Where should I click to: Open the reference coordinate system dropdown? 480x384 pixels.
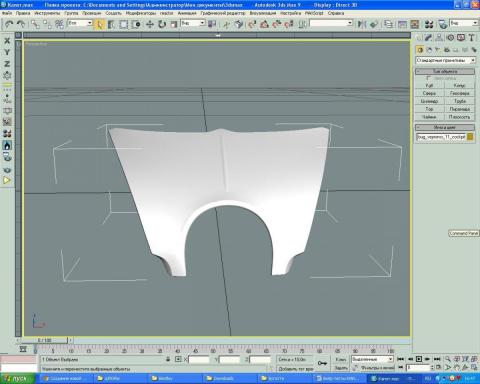tap(193, 23)
